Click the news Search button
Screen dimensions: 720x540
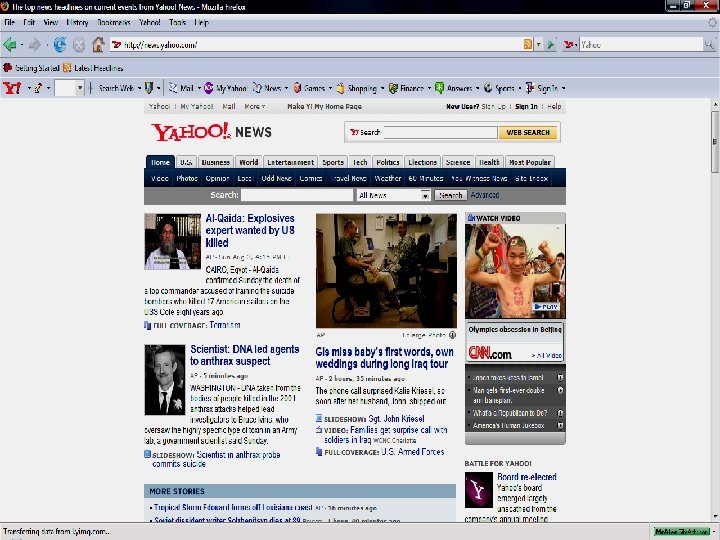pyautogui.click(x=450, y=195)
